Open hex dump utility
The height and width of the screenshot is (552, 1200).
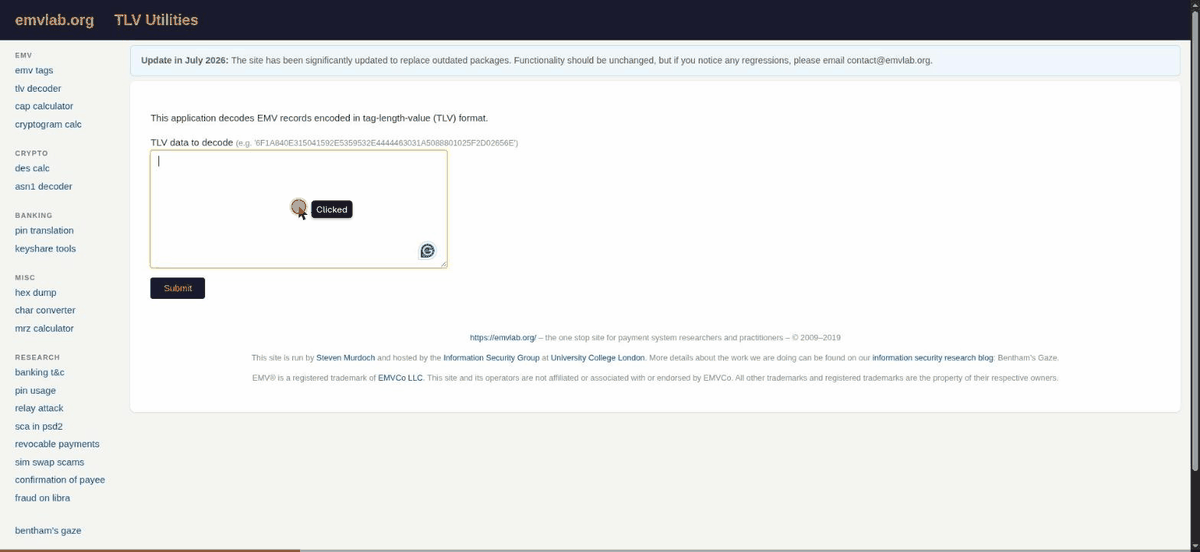(36, 293)
